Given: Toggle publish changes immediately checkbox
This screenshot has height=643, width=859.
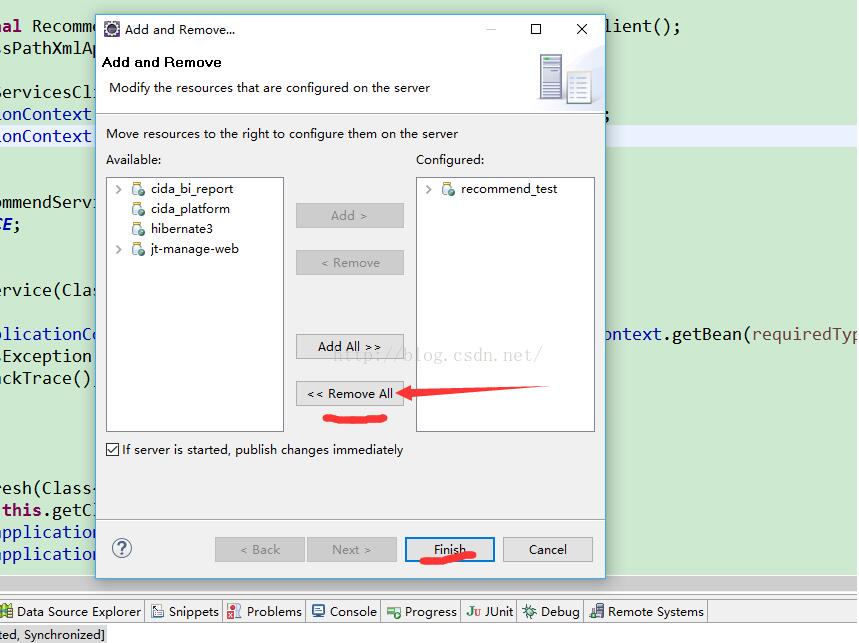Looking at the screenshot, I should coord(112,450).
